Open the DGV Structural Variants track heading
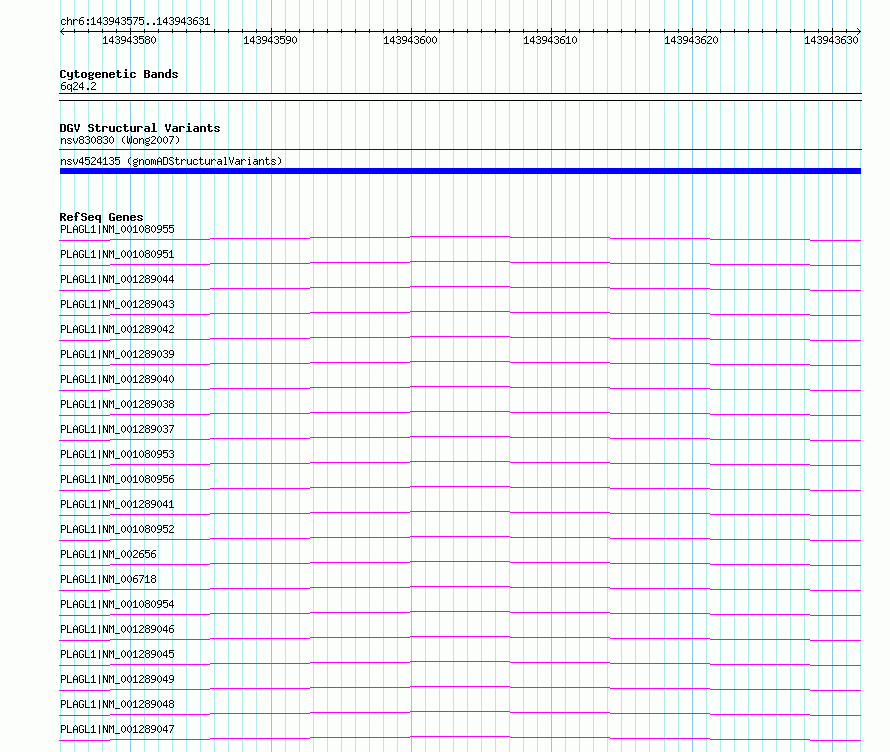The height and width of the screenshot is (752, 890). point(140,128)
